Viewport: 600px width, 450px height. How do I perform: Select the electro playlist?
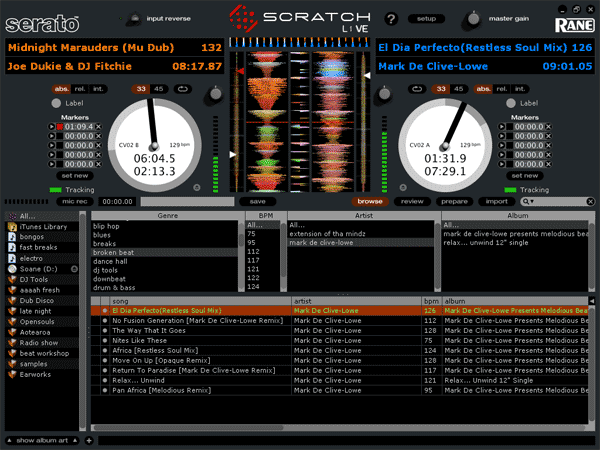coord(42,258)
